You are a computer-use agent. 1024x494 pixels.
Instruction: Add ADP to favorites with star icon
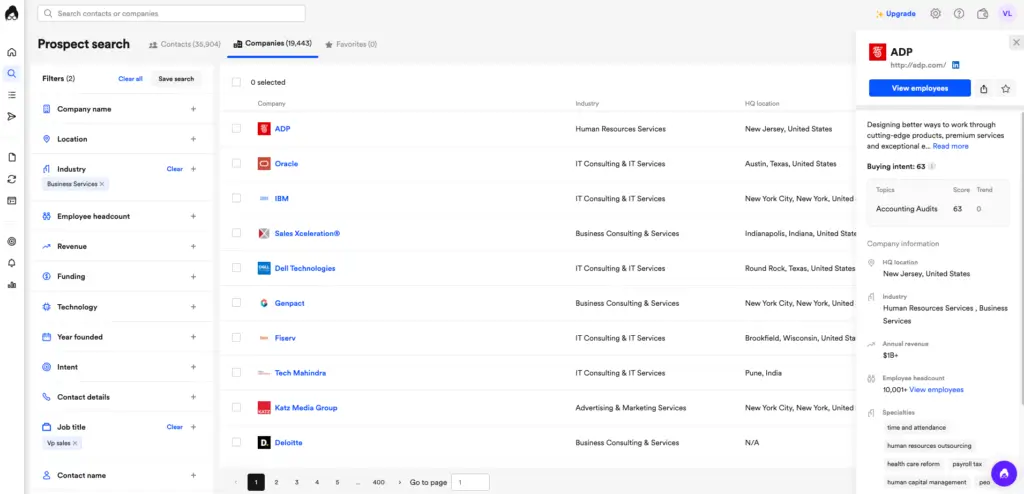point(1006,88)
